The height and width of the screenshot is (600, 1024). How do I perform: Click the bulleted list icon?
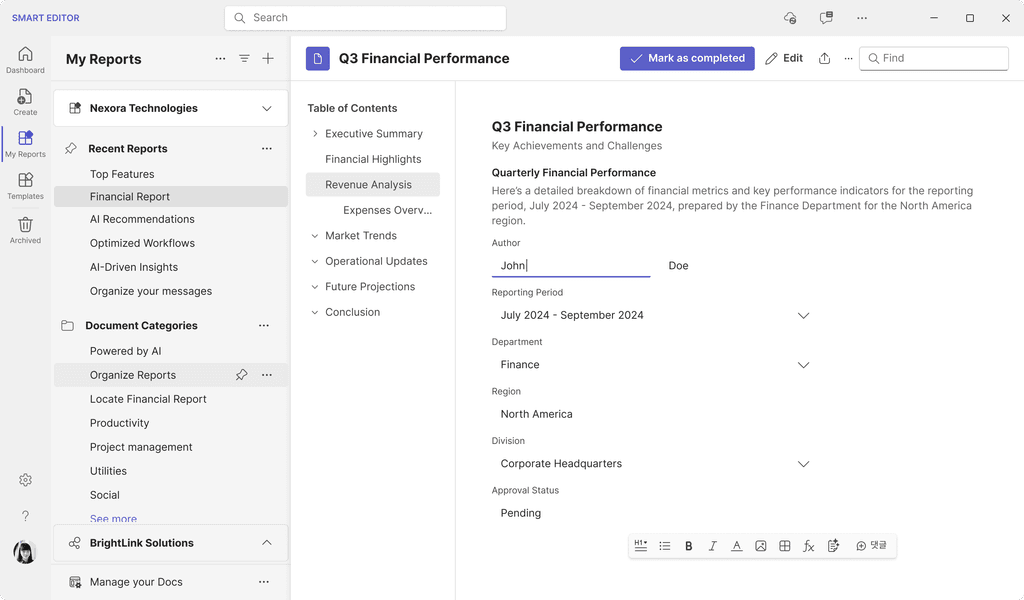pyautogui.click(x=665, y=546)
